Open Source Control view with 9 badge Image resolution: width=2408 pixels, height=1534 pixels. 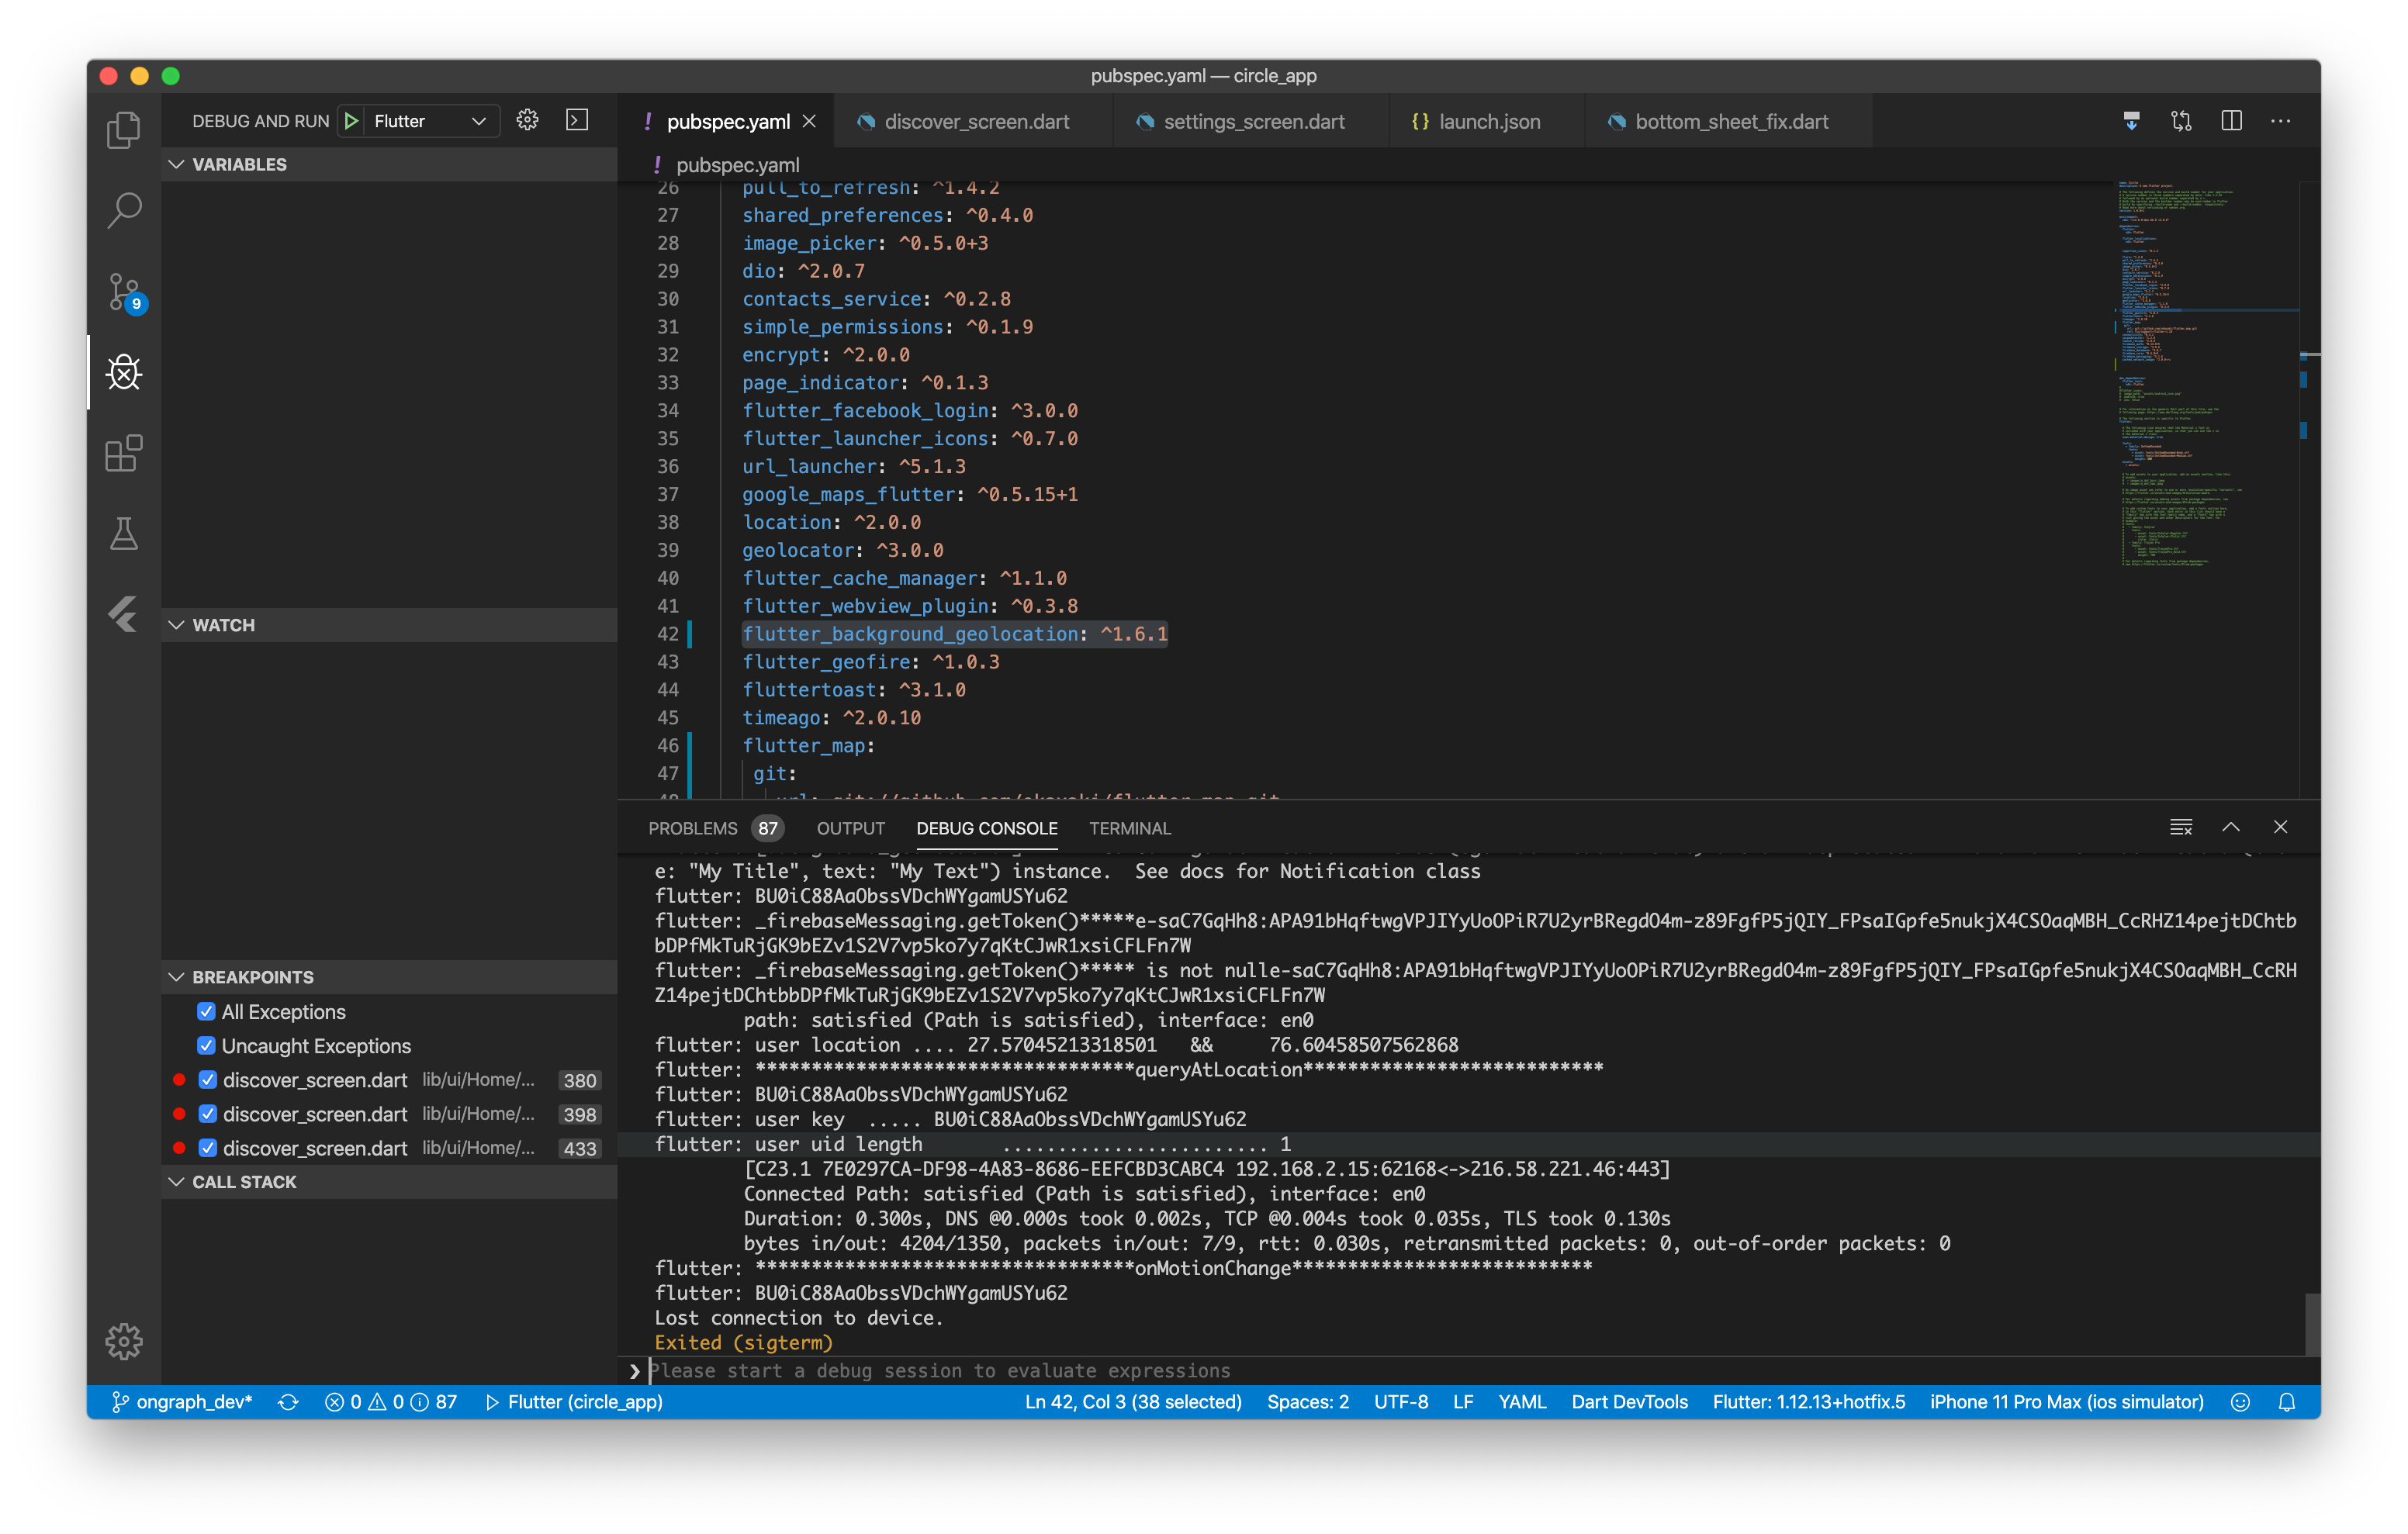click(124, 291)
